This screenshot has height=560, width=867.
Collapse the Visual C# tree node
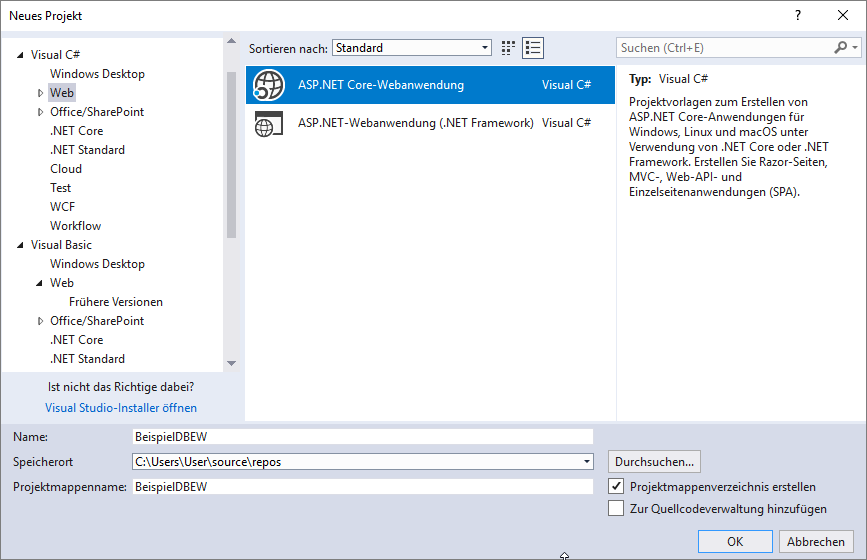tap(20, 55)
